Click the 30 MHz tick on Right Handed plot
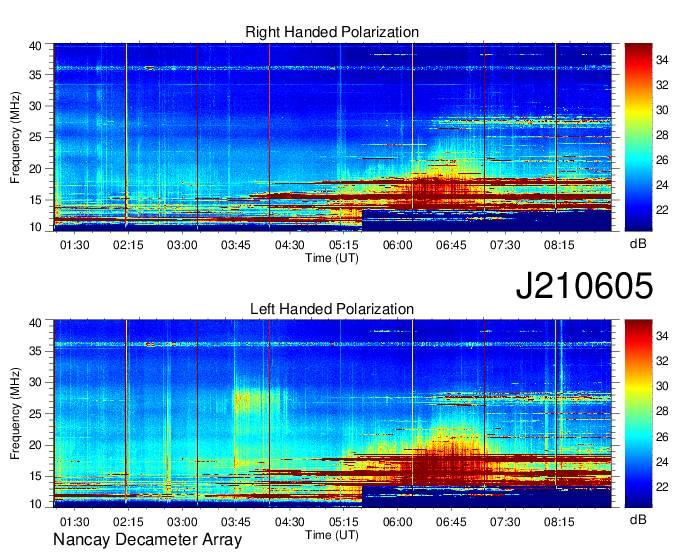The width and height of the screenshot is (680, 552). pyautogui.click(x=36, y=106)
